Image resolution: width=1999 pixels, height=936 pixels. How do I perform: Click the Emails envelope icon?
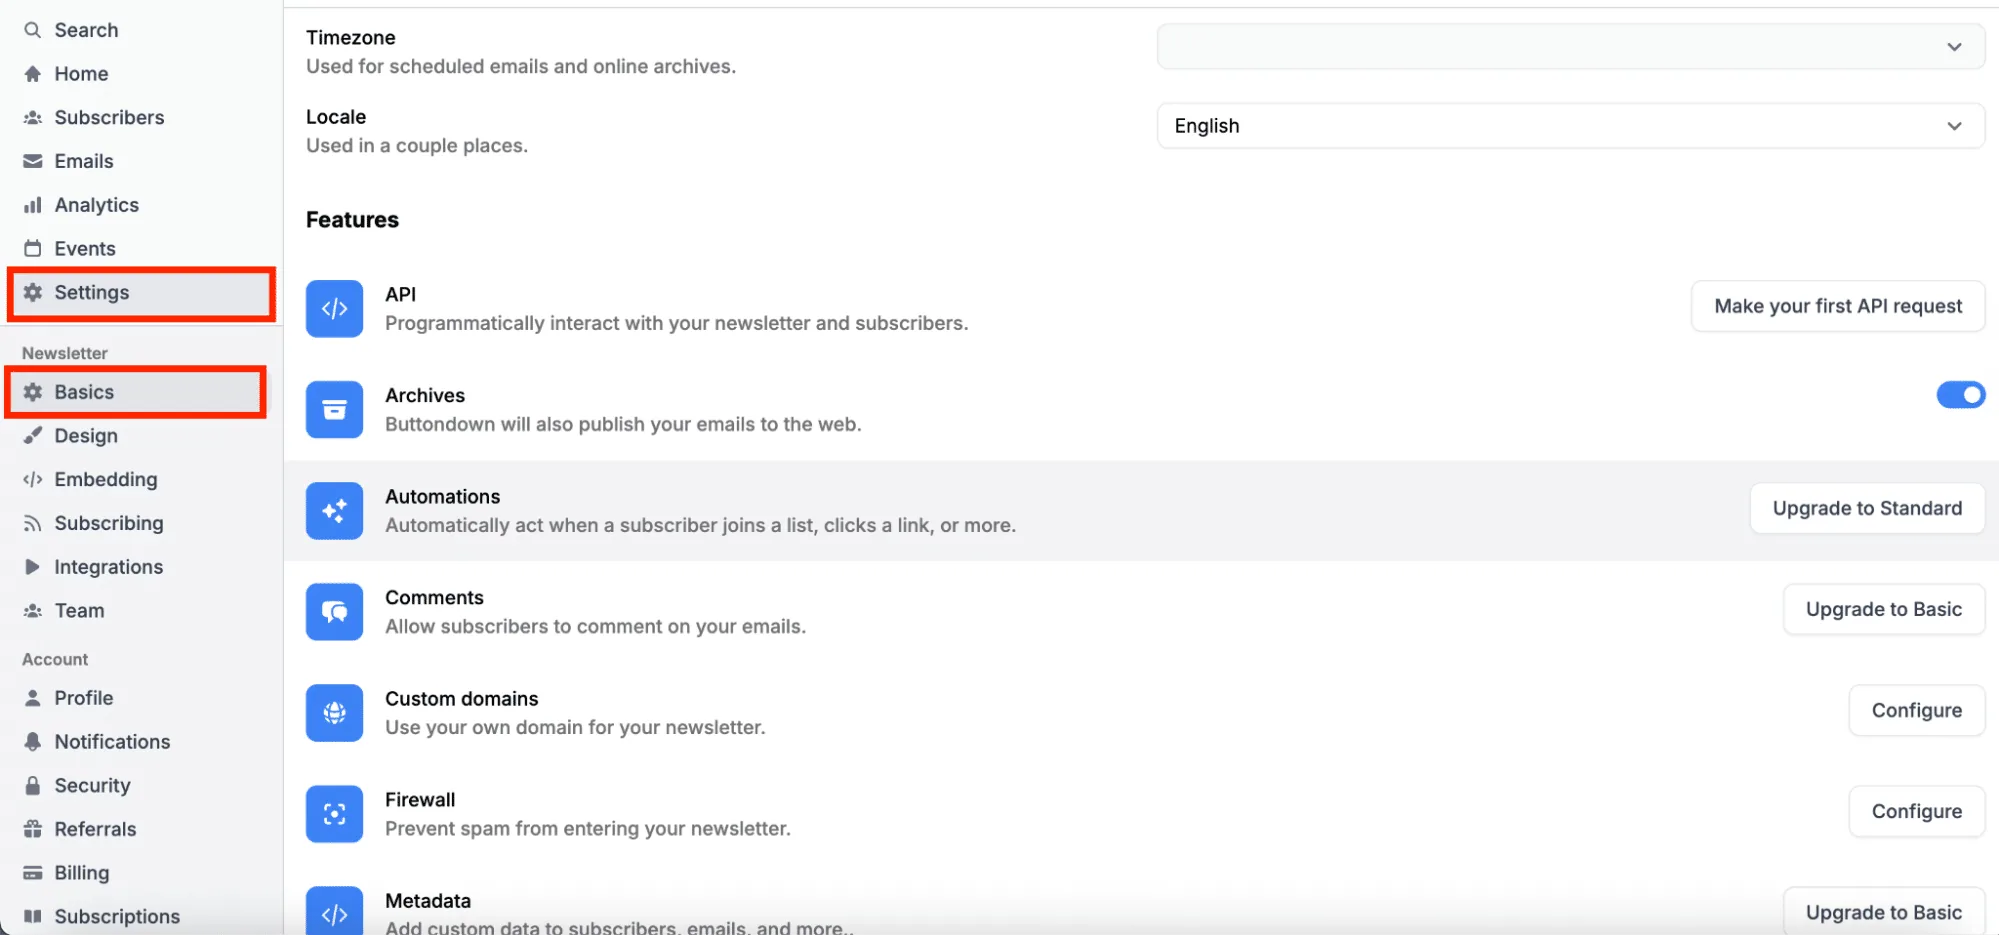click(x=33, y=161)
